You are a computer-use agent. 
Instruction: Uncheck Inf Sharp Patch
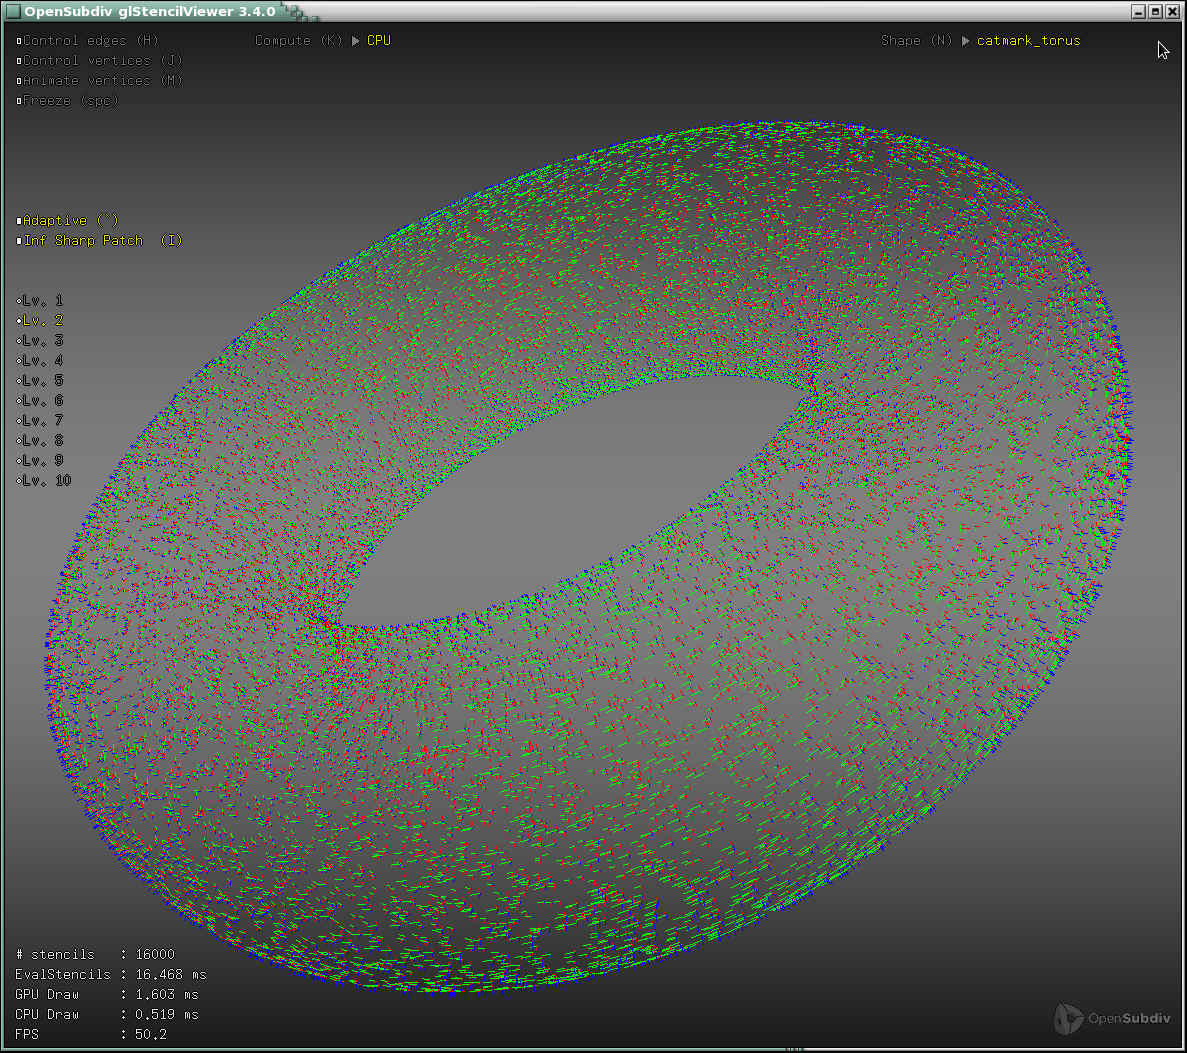tap(19, 241)
